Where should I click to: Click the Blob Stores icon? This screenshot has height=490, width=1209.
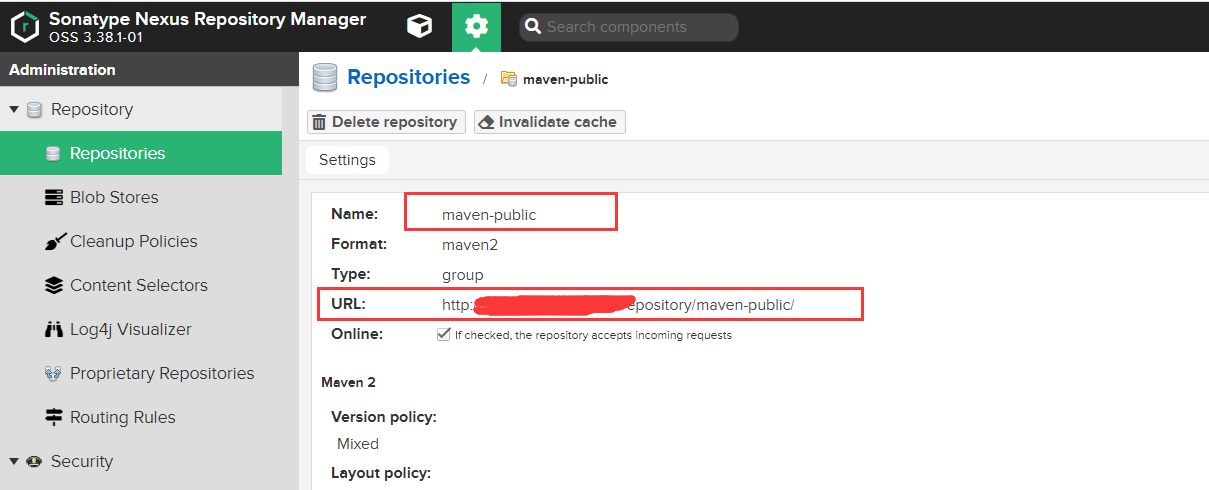point(54,197)
